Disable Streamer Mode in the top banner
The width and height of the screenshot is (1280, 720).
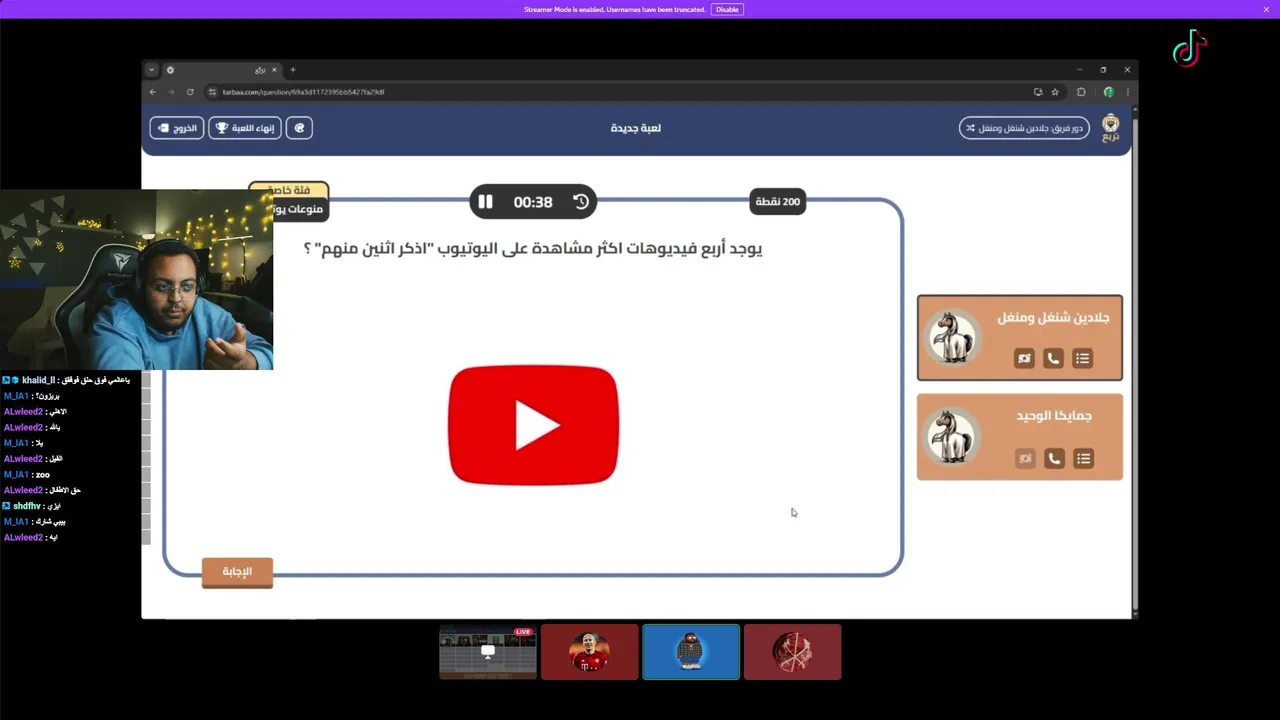coord(727,9)
